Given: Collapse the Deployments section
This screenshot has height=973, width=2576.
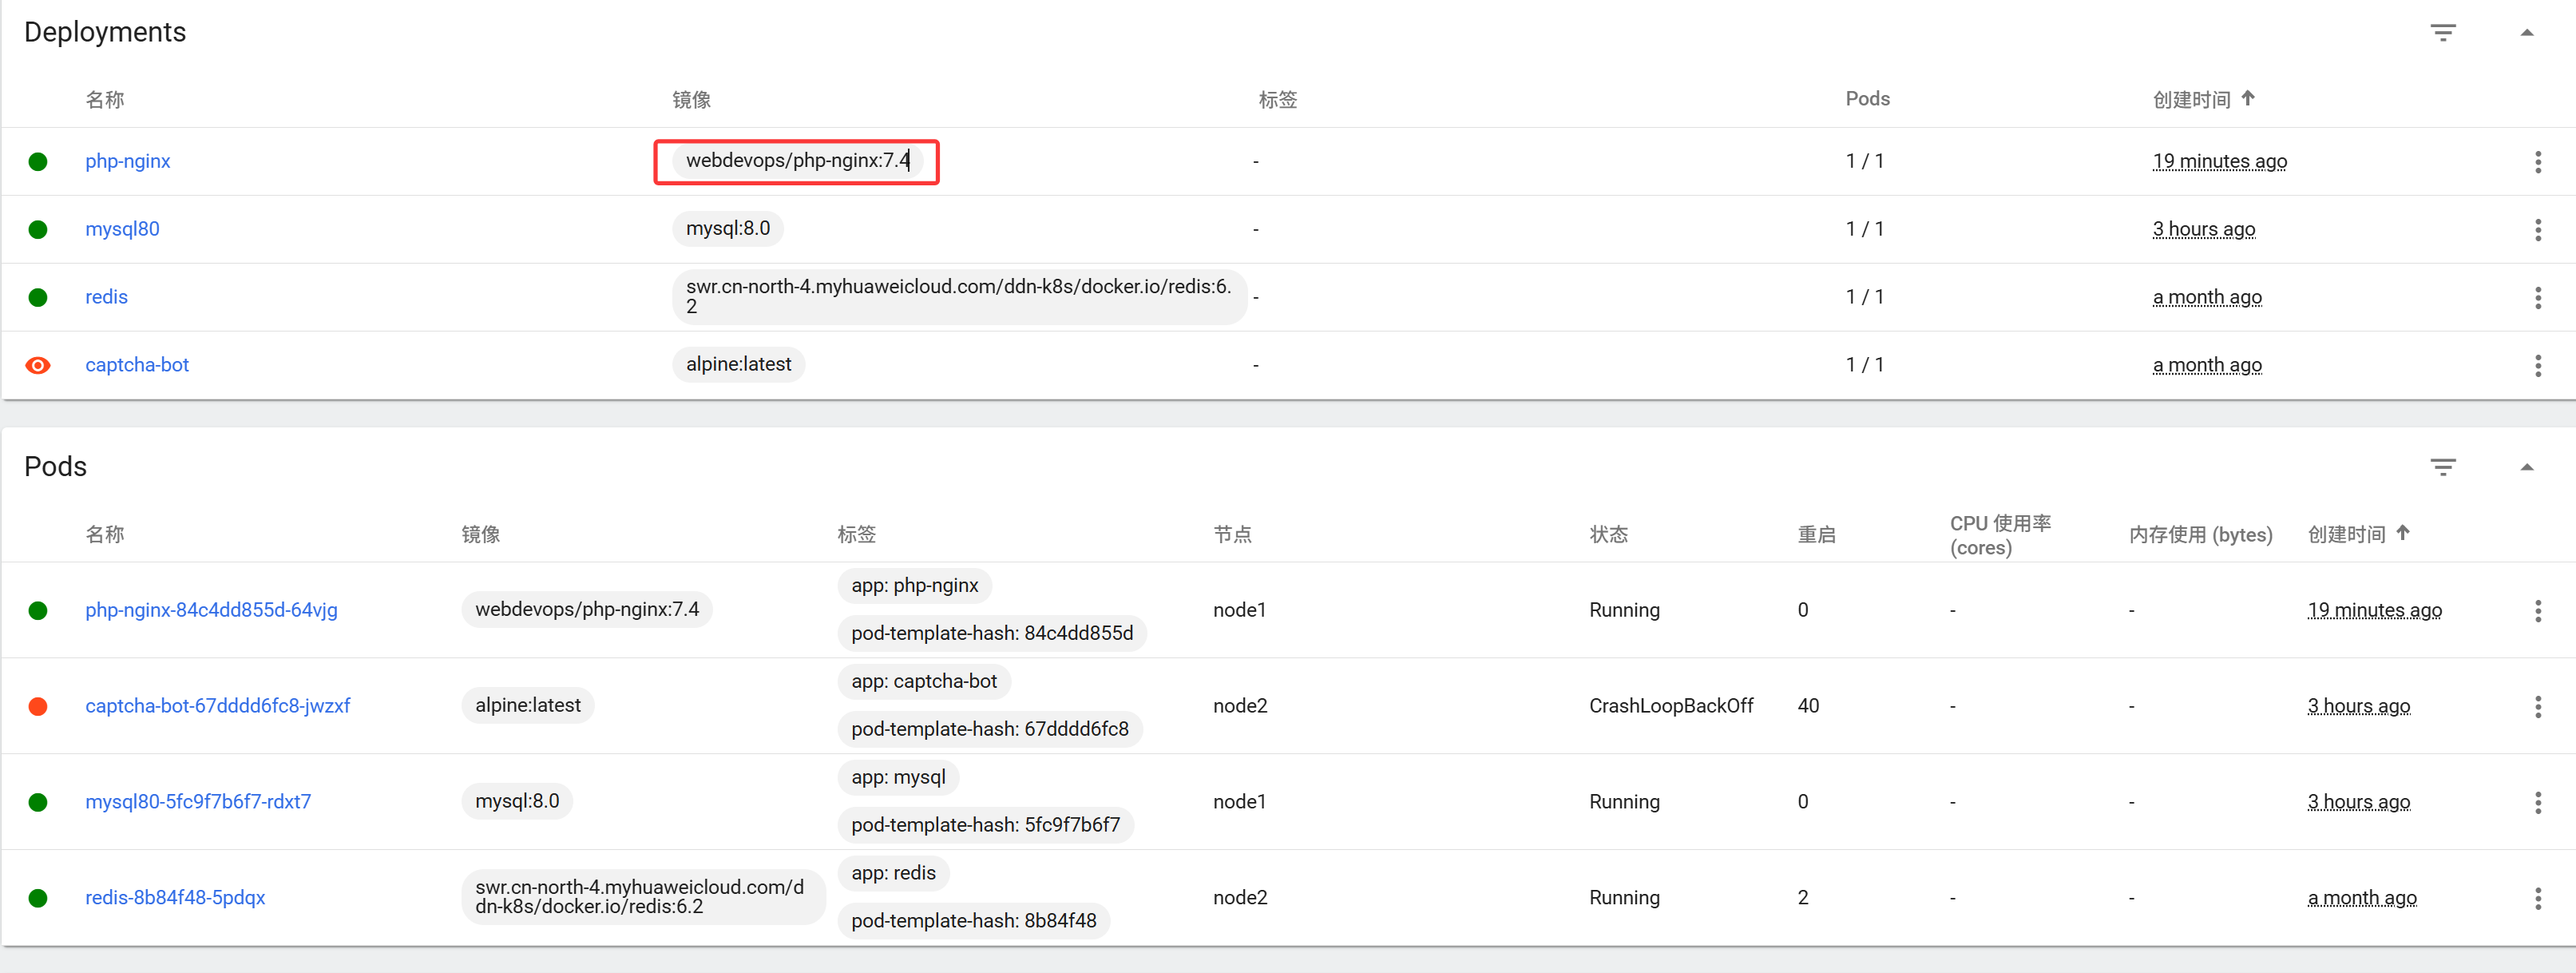Looking at the screenshot, I should (2526, 33).
